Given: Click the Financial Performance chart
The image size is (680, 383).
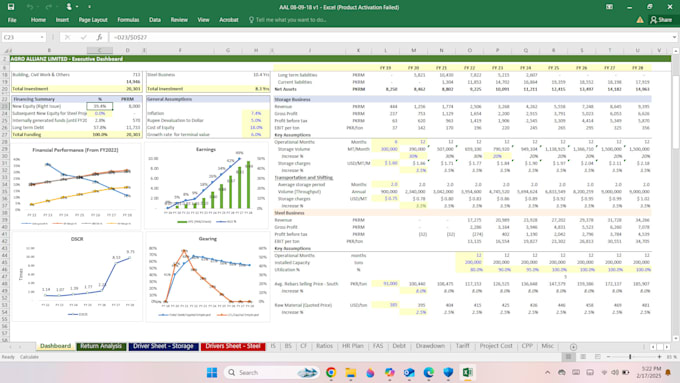Looking at the screenshot, I should [76, 187].
